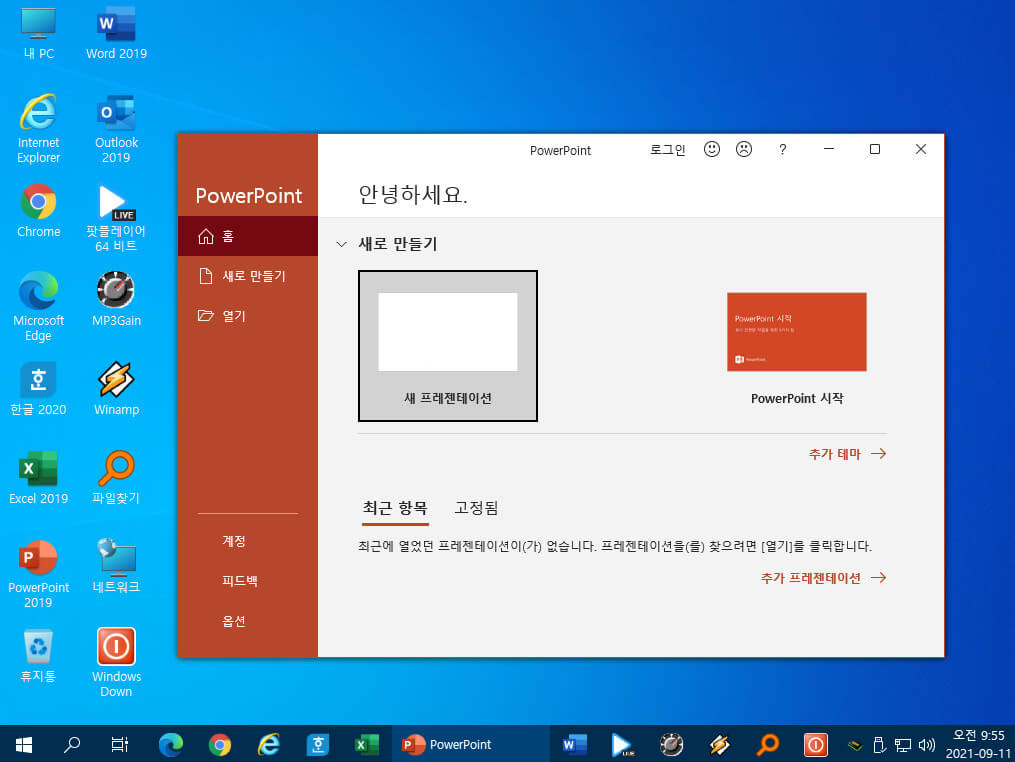Viewport: 1015px width, 762px height.
Task: Collapse the 새로 만들기 section chevron
Action: pos(342,244)
